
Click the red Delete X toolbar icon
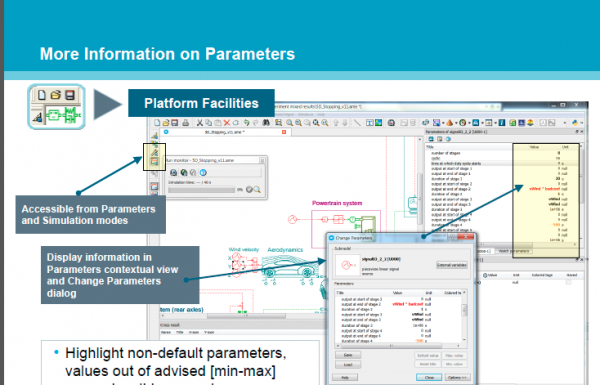227,123
